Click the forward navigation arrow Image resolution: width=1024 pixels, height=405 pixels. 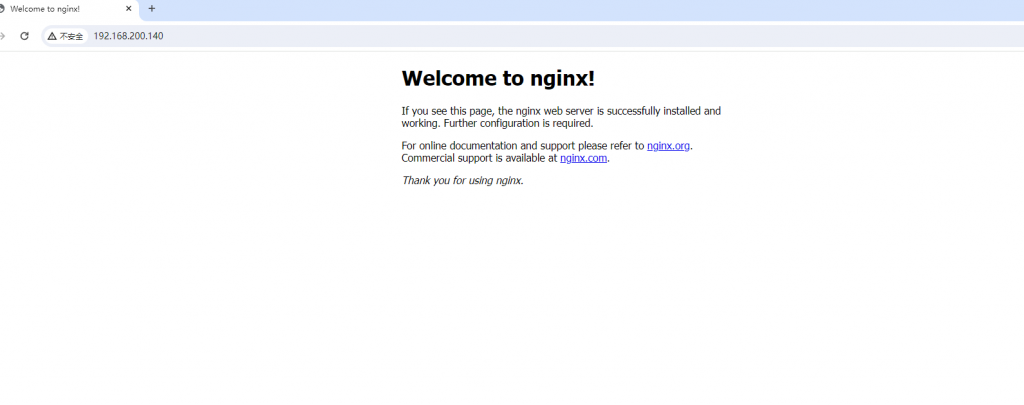pos(3,36)
